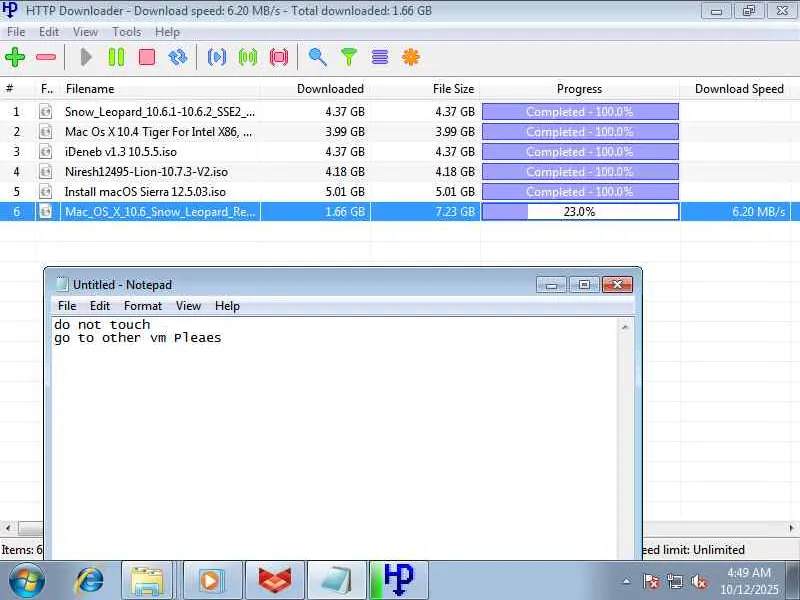The height and width of the screenshot is (600, 800).
Task: Open HTTP Downloader View menu
Action: point(85,32)
